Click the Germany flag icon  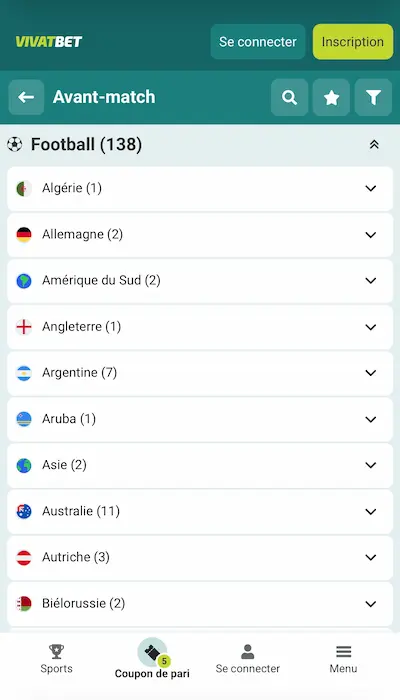point(24,235)
